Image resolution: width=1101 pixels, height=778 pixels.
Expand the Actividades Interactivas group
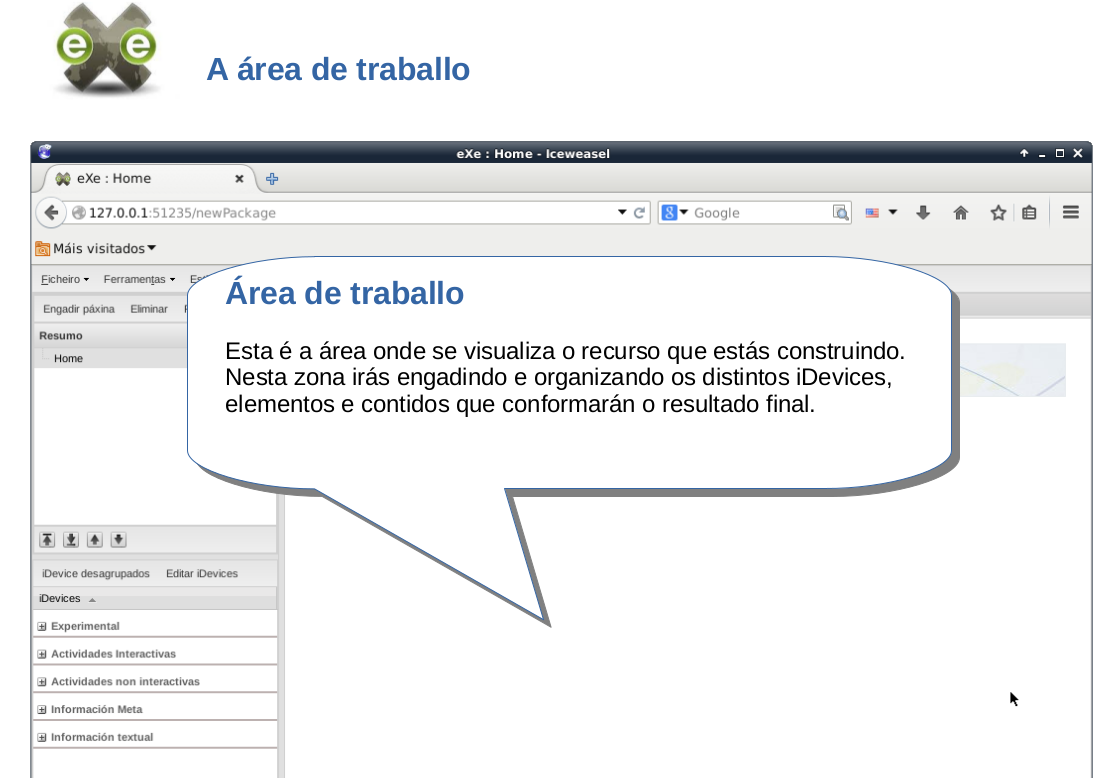[42, 654]
